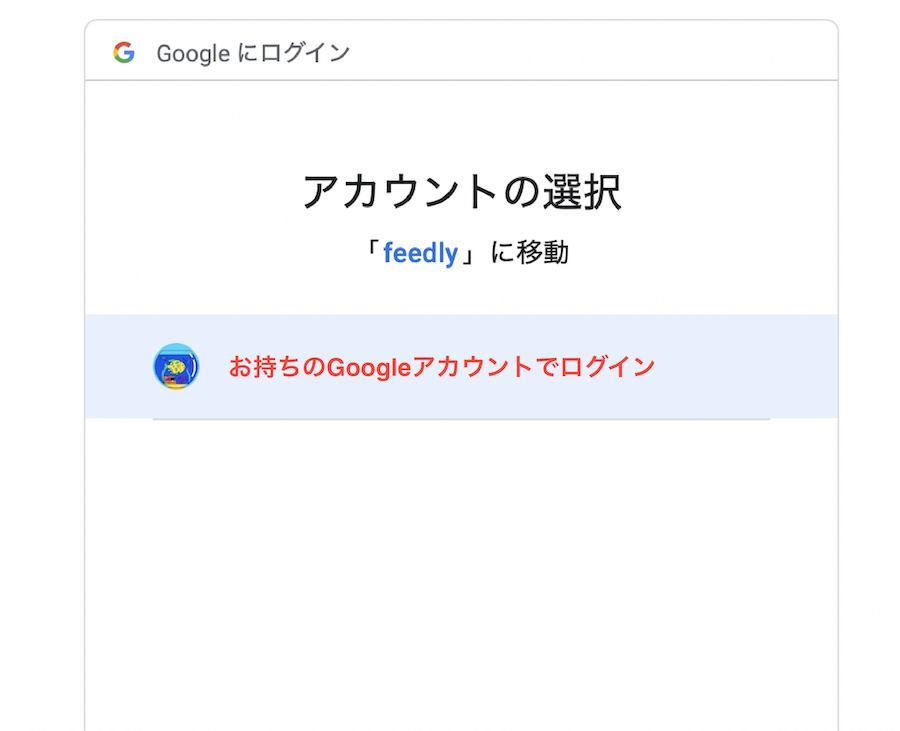Click blank area between heading and account row
The width and height of the screenshot is (900, 731).
click(461, 292)
